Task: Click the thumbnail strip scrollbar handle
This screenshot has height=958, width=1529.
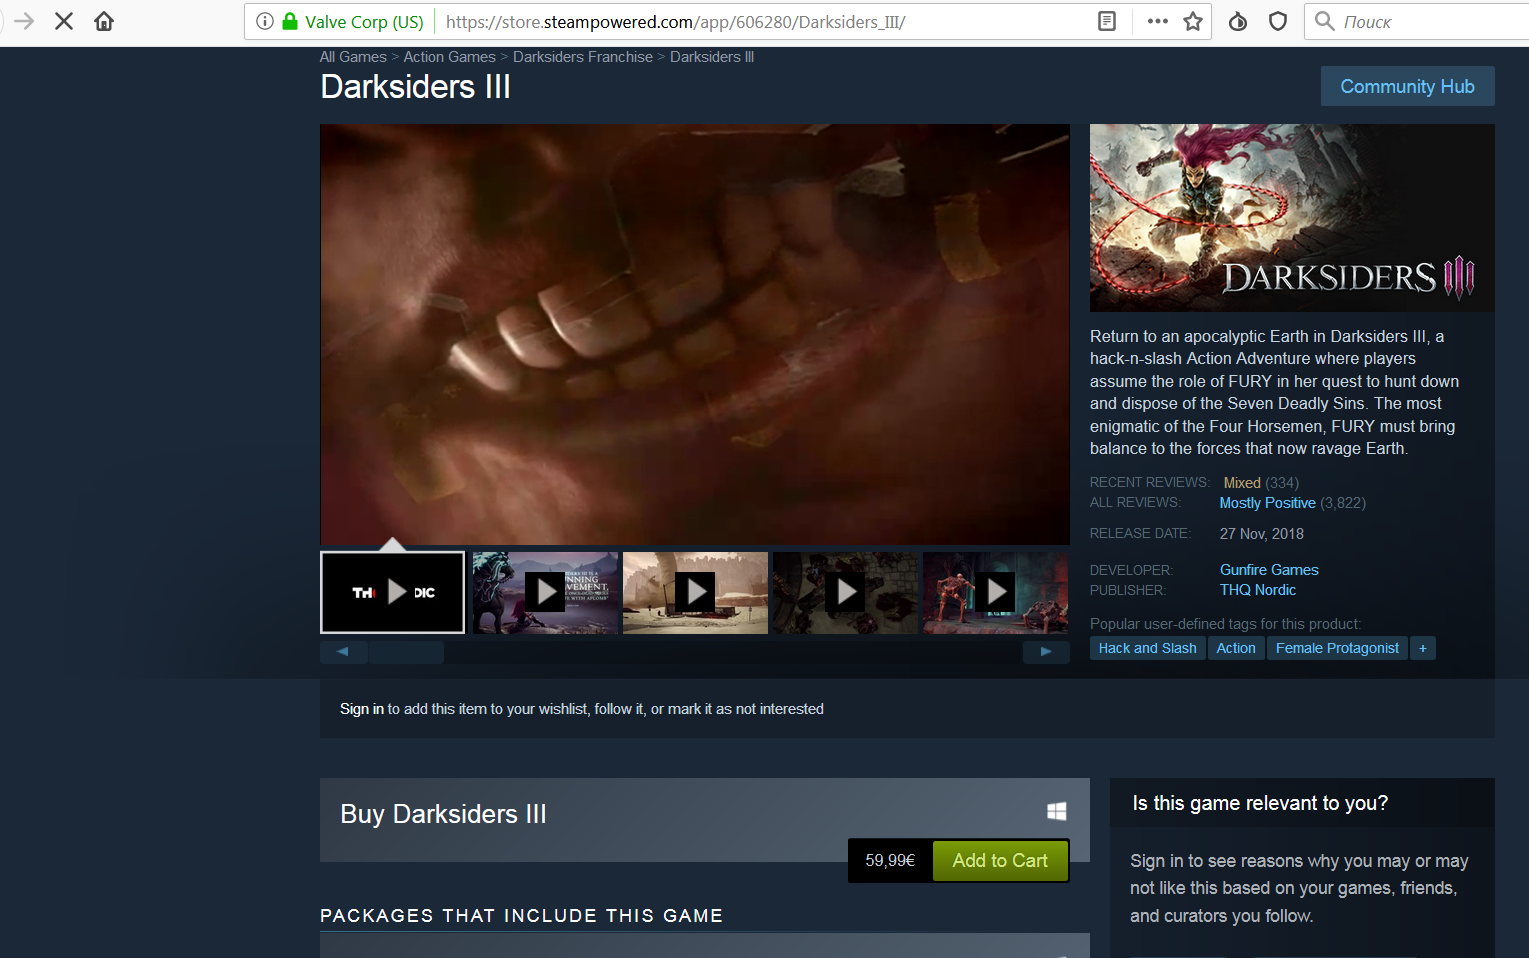Action: pos(406,651)
